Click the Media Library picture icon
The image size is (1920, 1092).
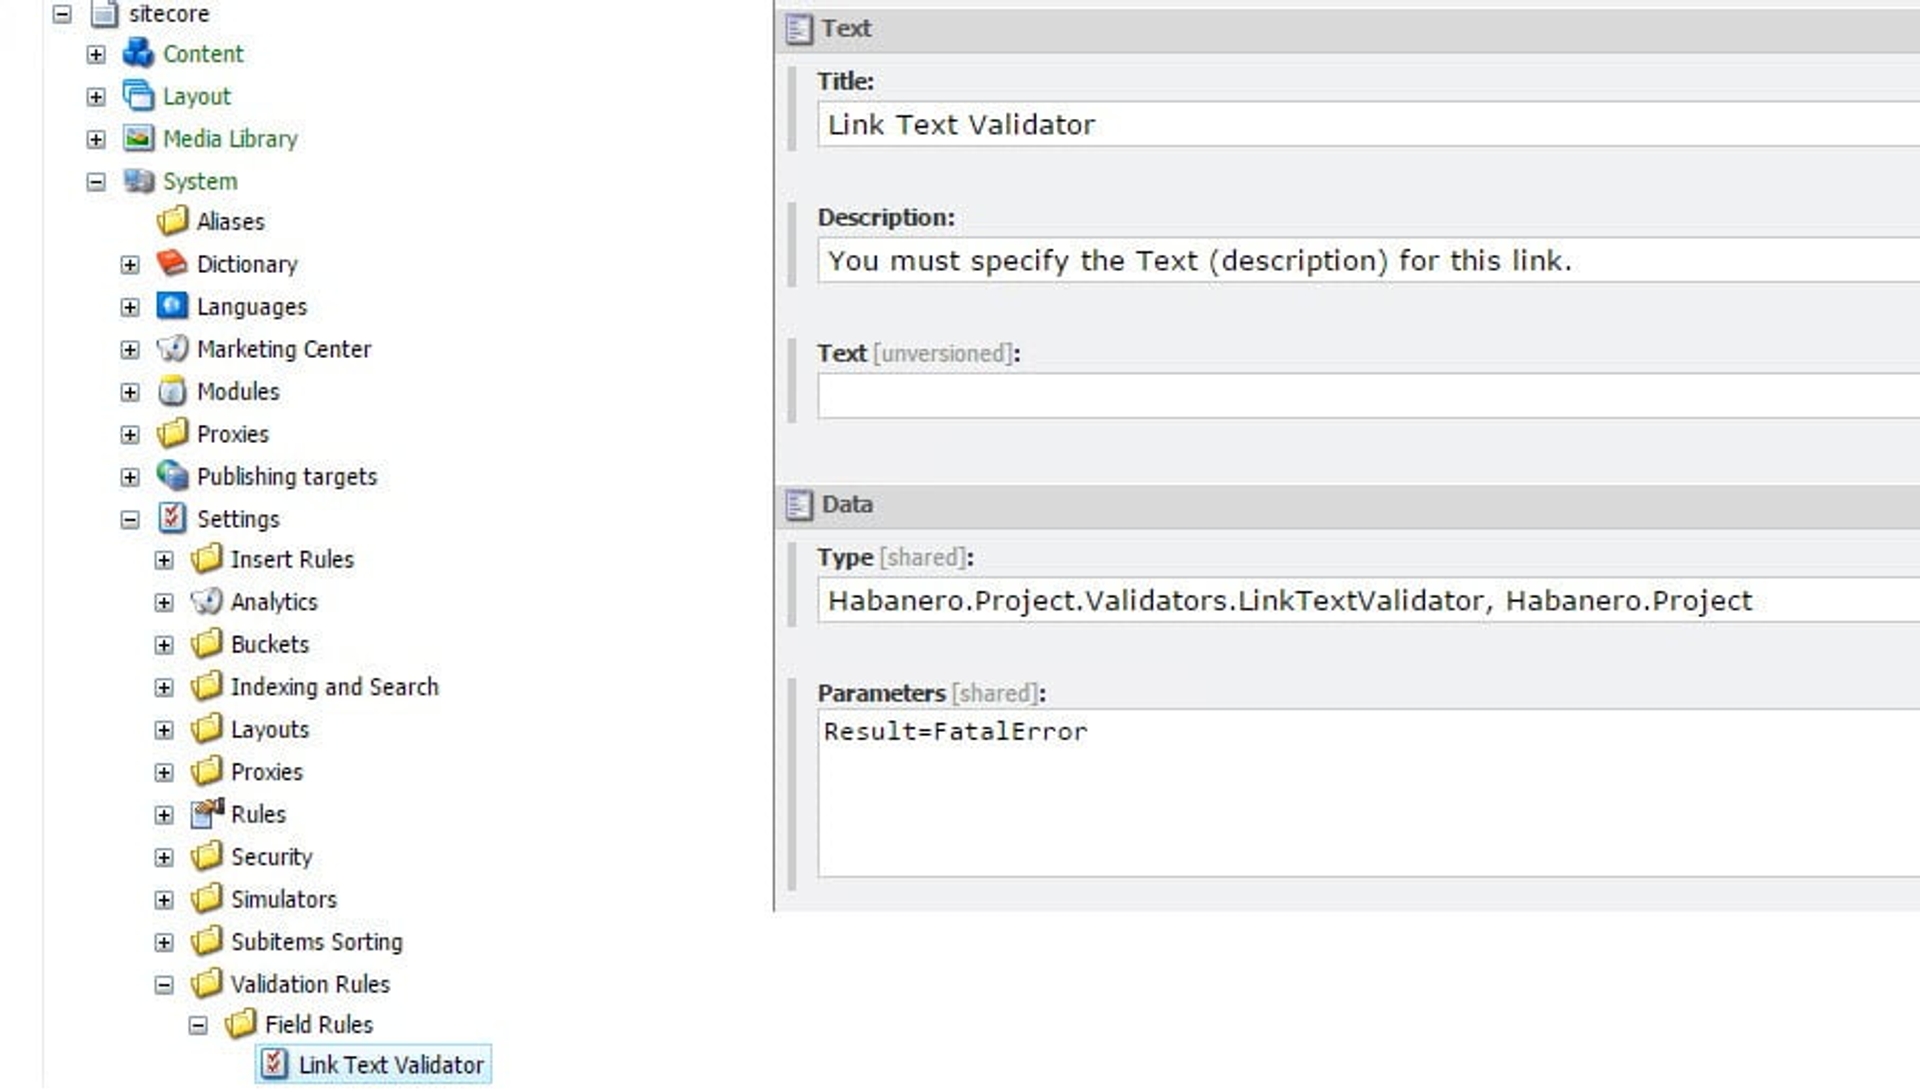(x=138, y=138)
